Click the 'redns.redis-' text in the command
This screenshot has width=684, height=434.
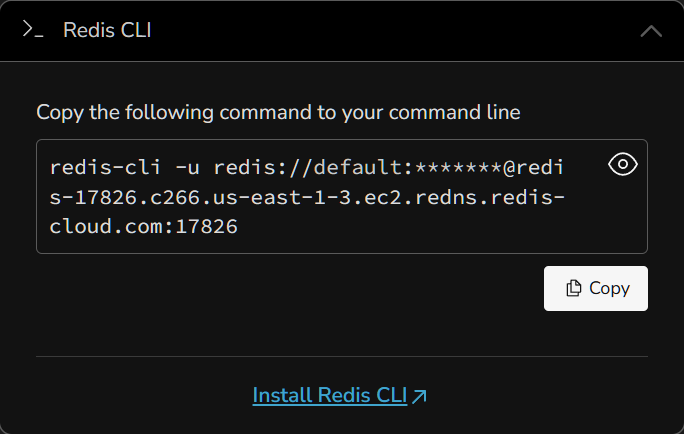[489, 198]
